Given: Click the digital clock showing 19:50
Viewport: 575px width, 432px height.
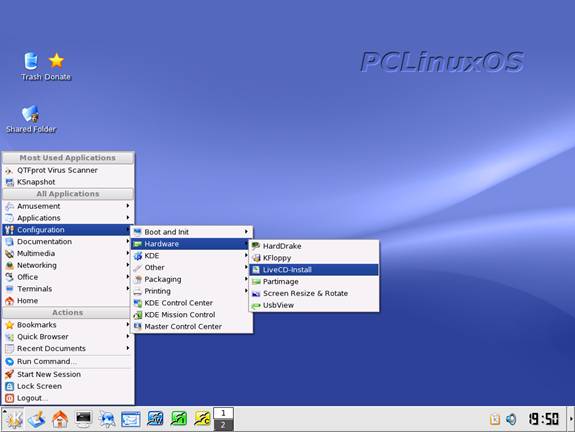Looking at the screenshot, I should (543, 419).
